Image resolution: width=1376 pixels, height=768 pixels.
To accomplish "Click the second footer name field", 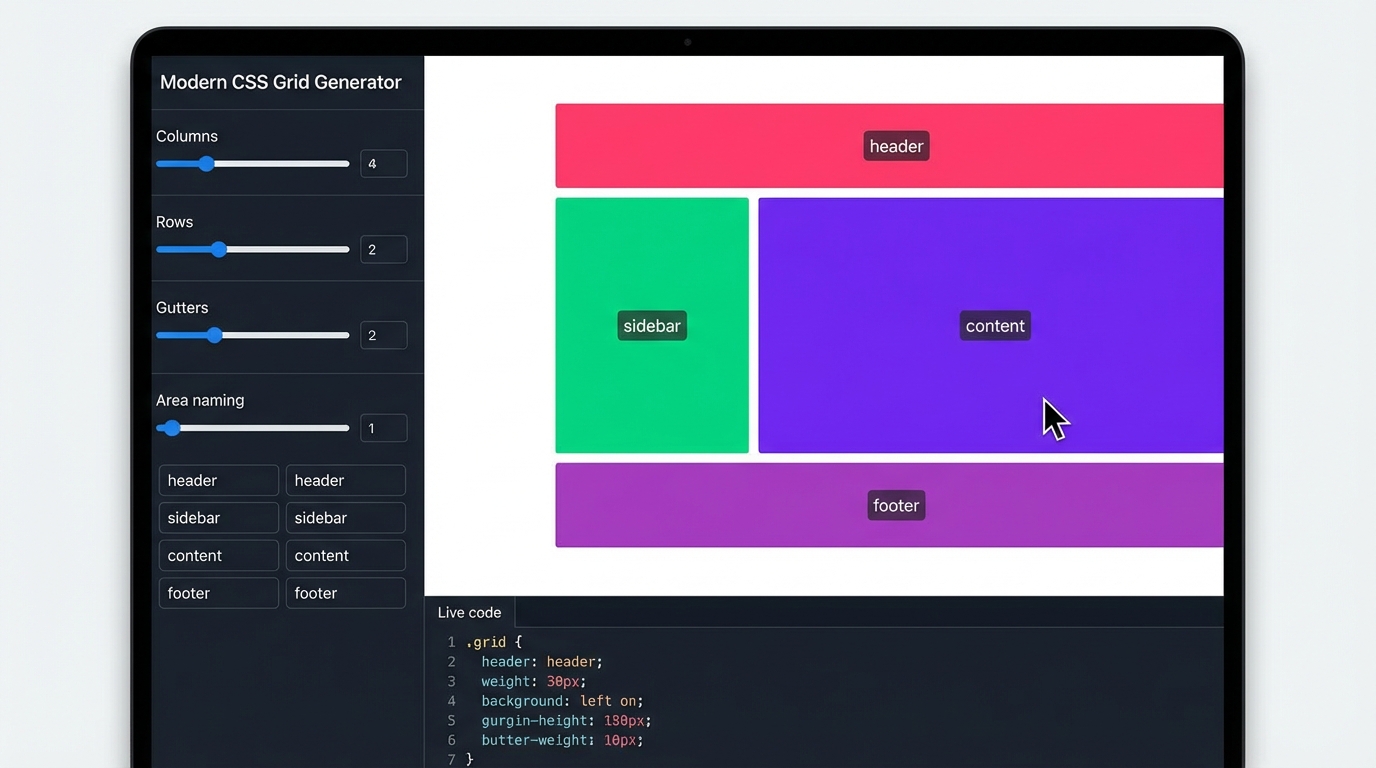I will tap(345, 592).
